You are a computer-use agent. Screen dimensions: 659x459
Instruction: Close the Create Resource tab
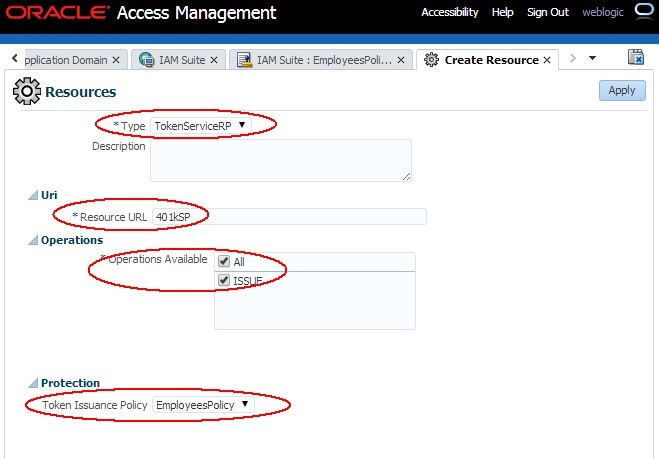tap(547, 60)
